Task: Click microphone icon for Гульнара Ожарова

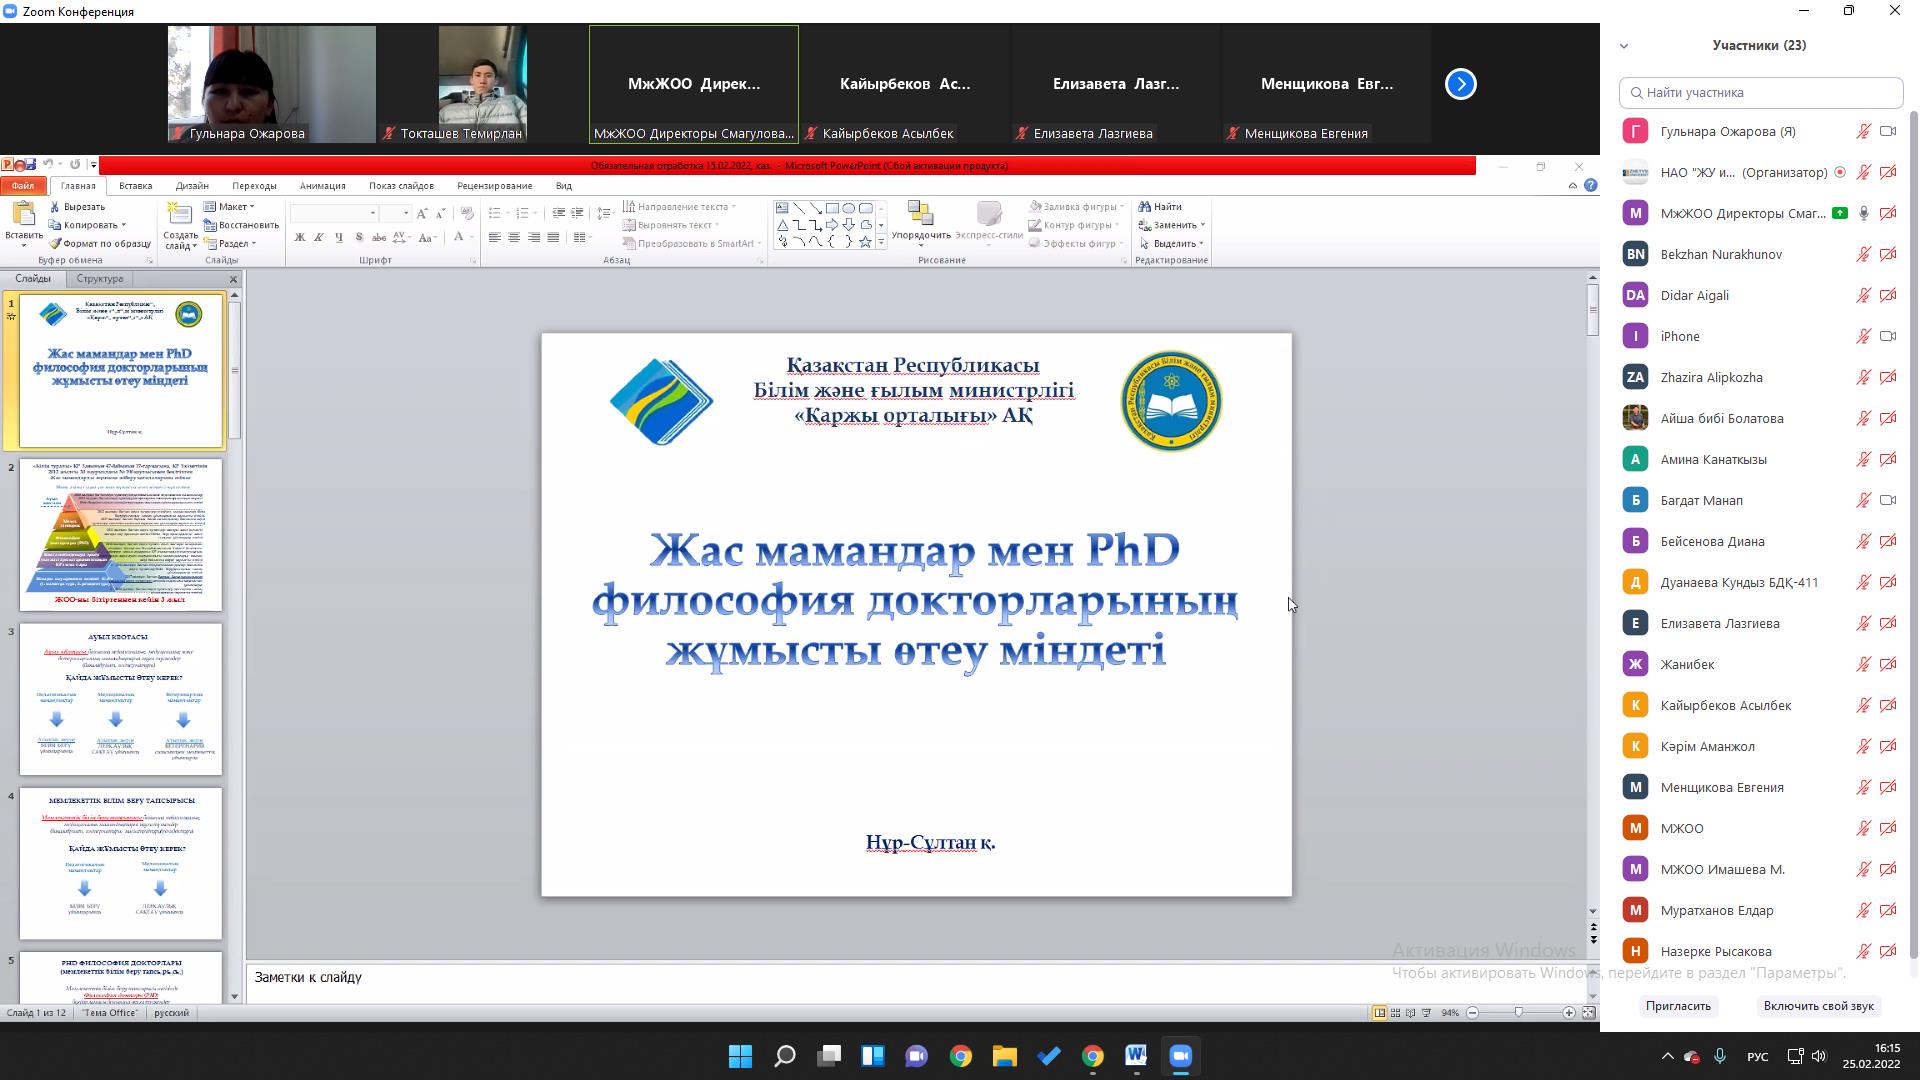Action: 1863,131
